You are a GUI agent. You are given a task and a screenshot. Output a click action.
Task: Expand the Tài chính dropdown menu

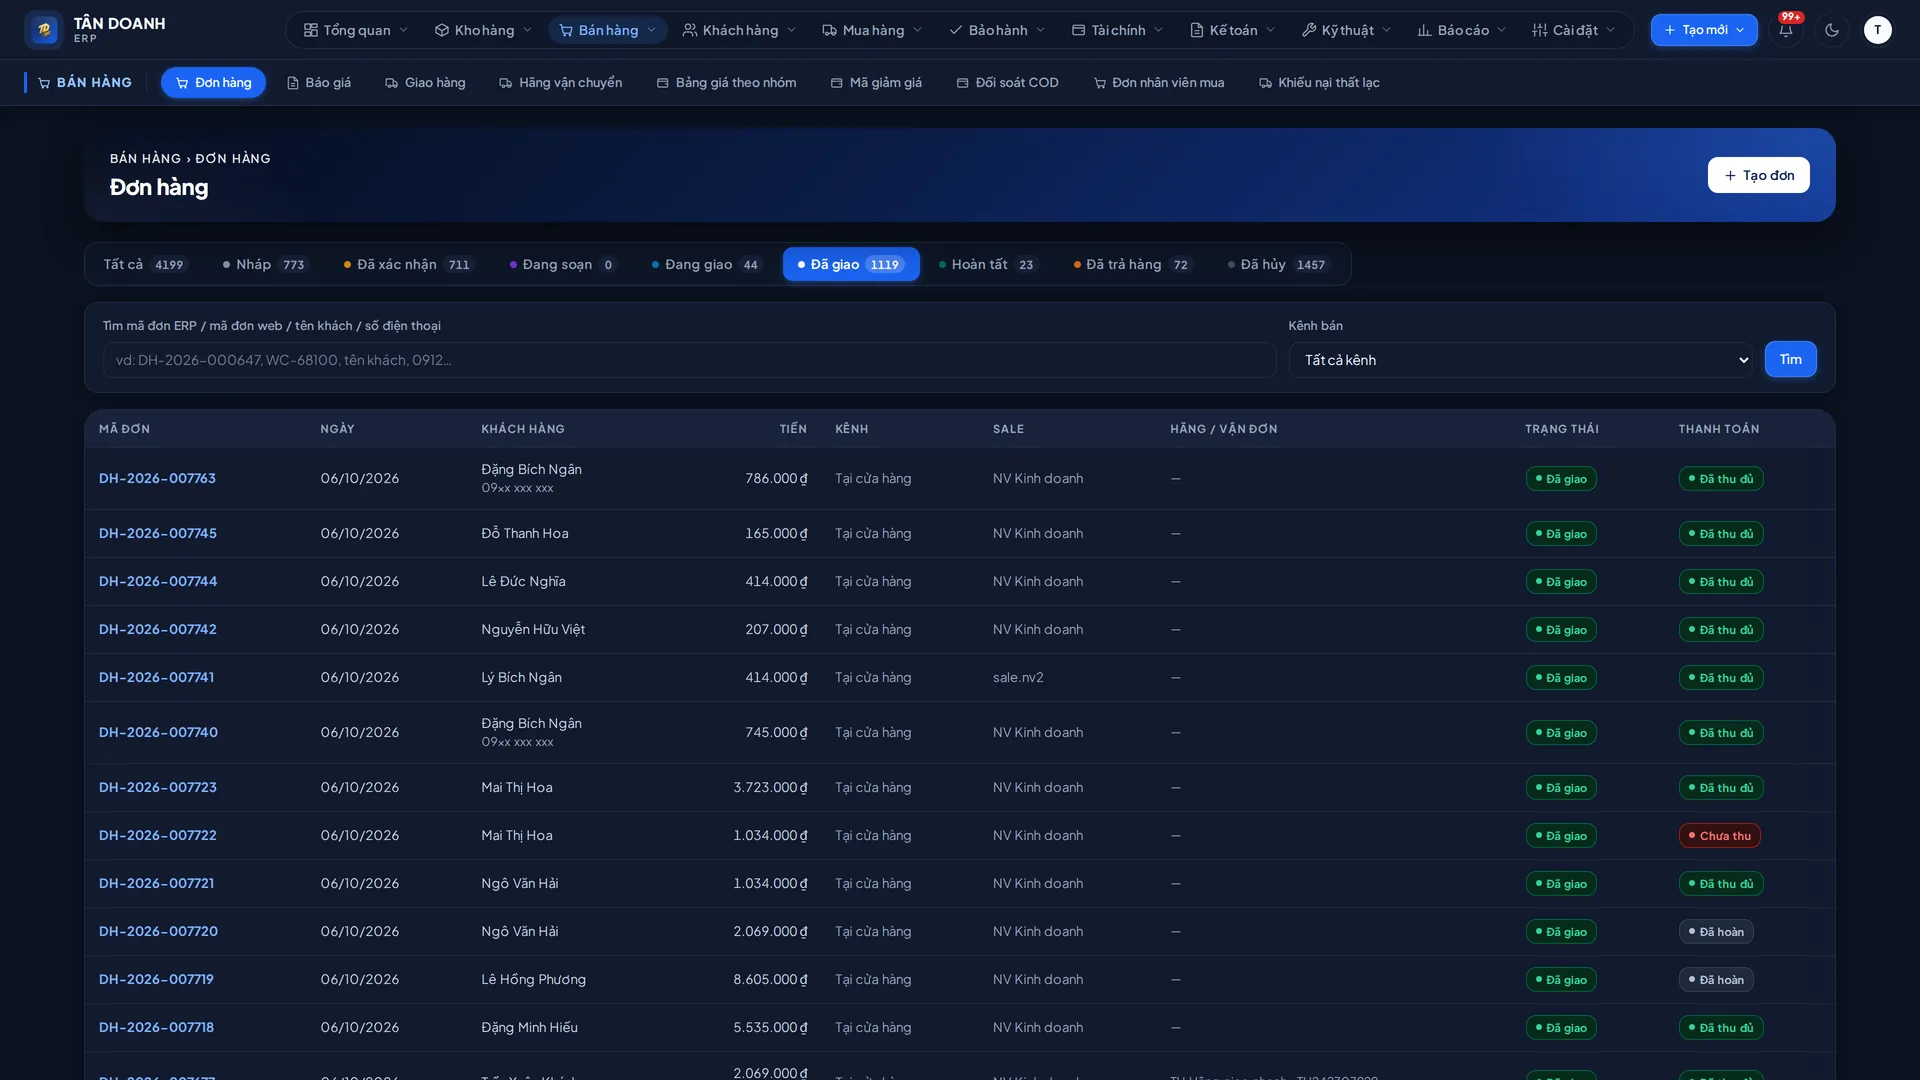(x=1117, y=30)
